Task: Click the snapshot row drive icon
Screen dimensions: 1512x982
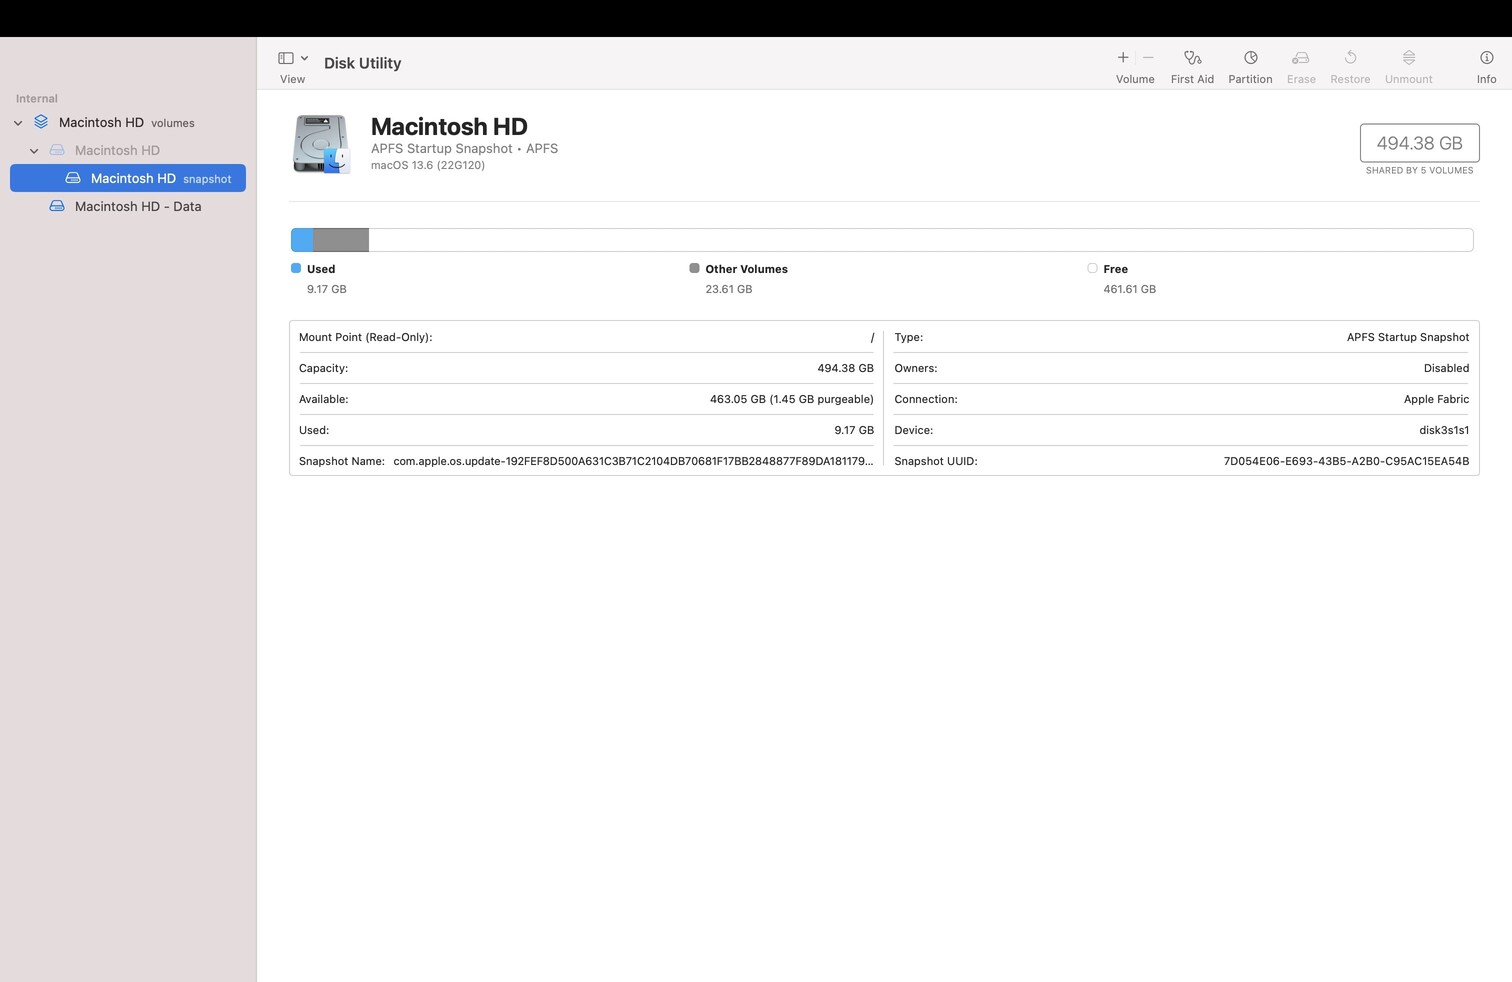Action: point(73,178)
